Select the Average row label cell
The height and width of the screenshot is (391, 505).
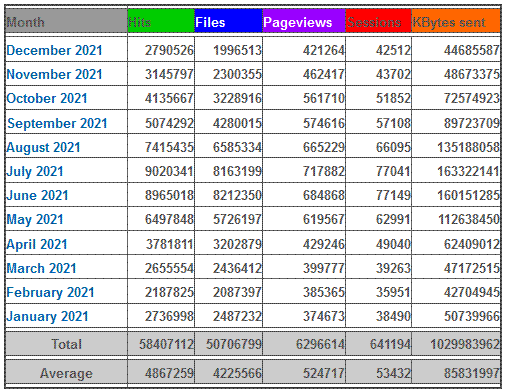[x=66, y=373]
